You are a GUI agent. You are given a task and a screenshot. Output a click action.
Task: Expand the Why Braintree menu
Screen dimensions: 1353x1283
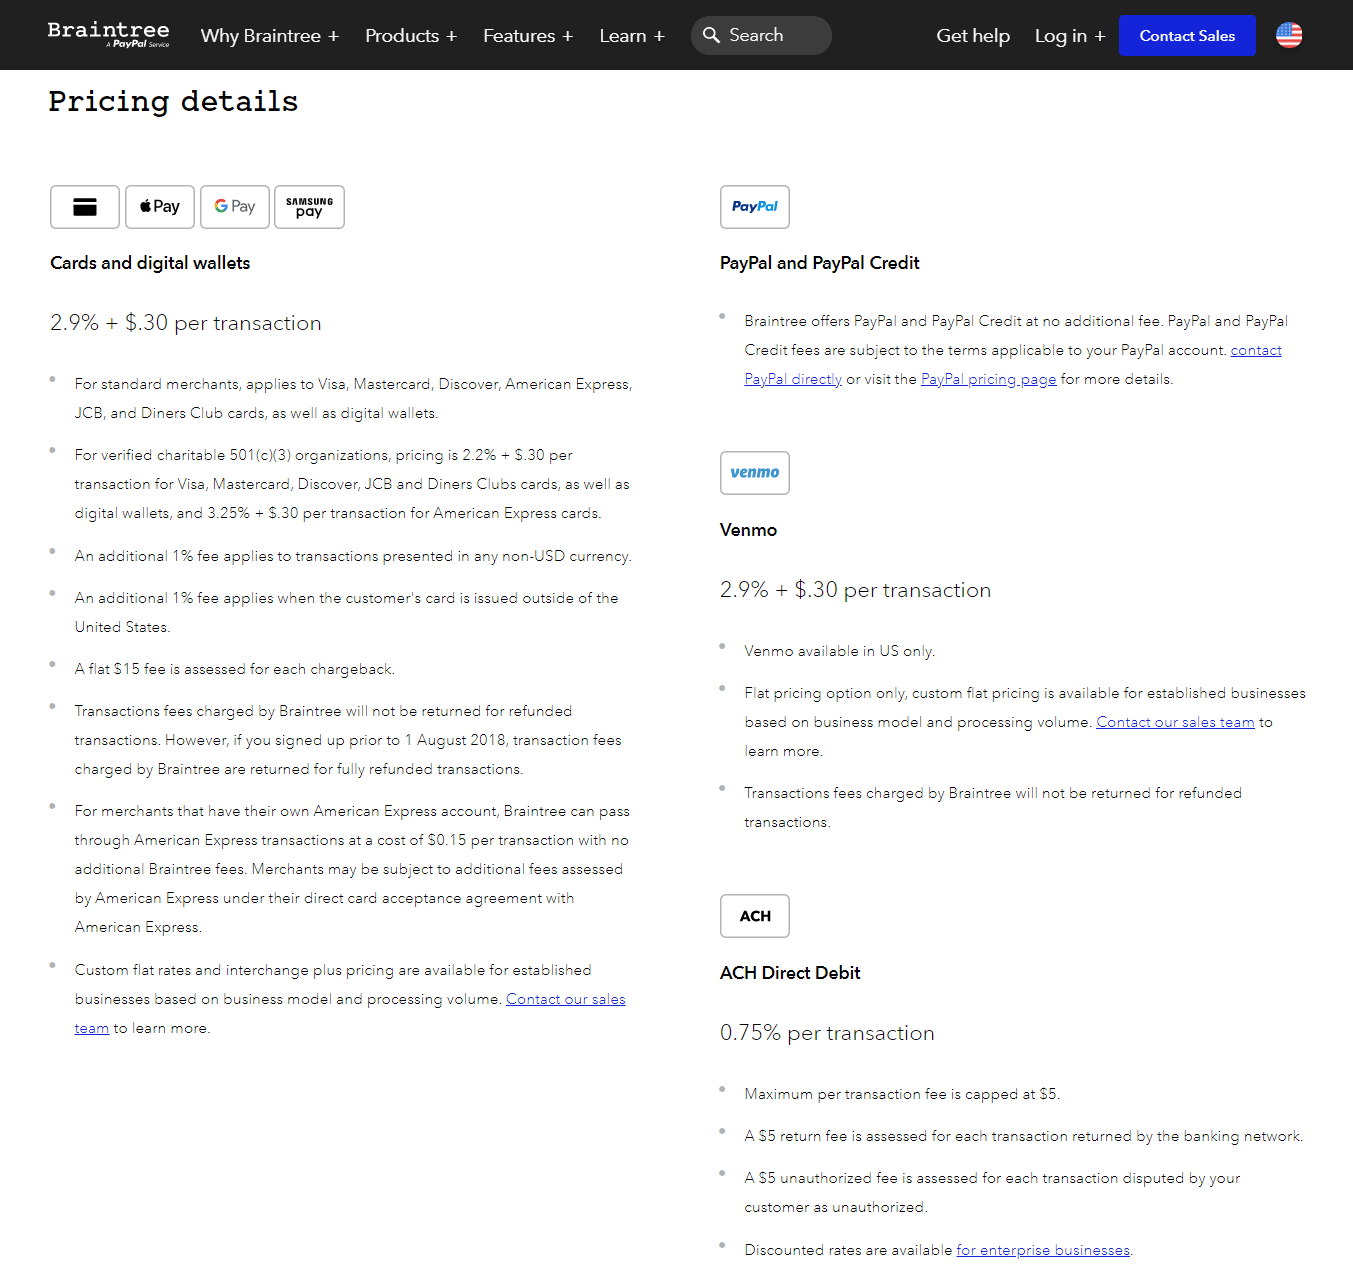click(270, 36)
